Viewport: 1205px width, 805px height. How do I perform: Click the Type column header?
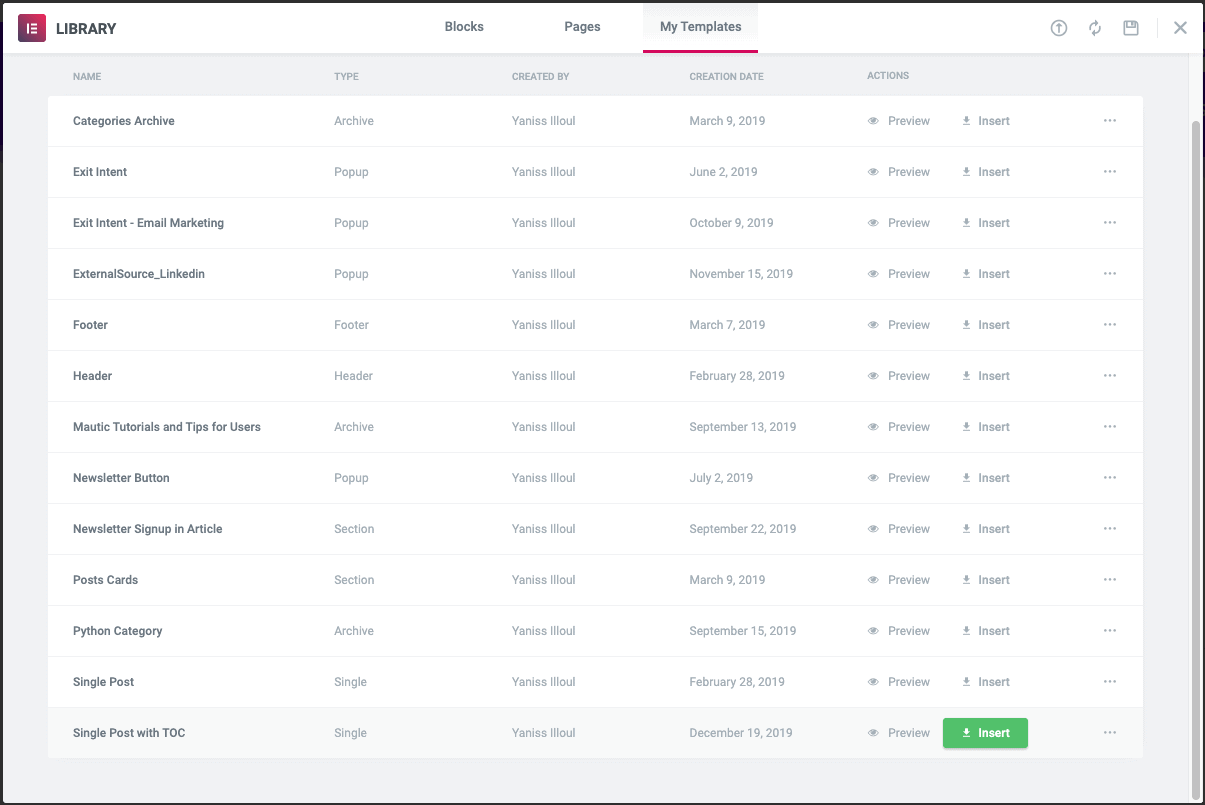pyautogui.click(x=346, y=76)
